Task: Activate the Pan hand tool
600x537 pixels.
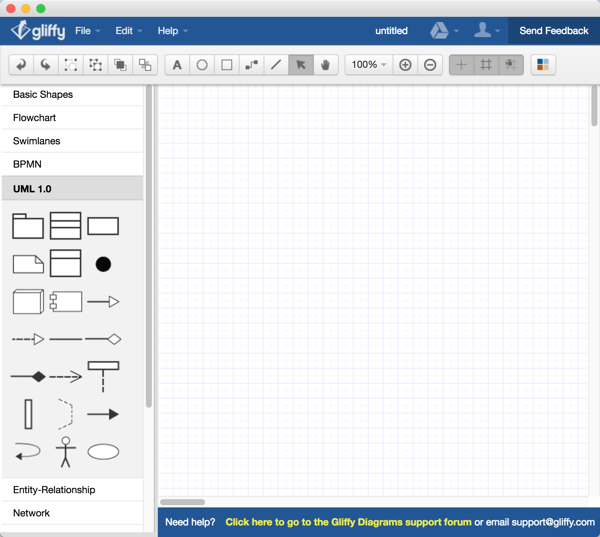Action: click(325, 65)
